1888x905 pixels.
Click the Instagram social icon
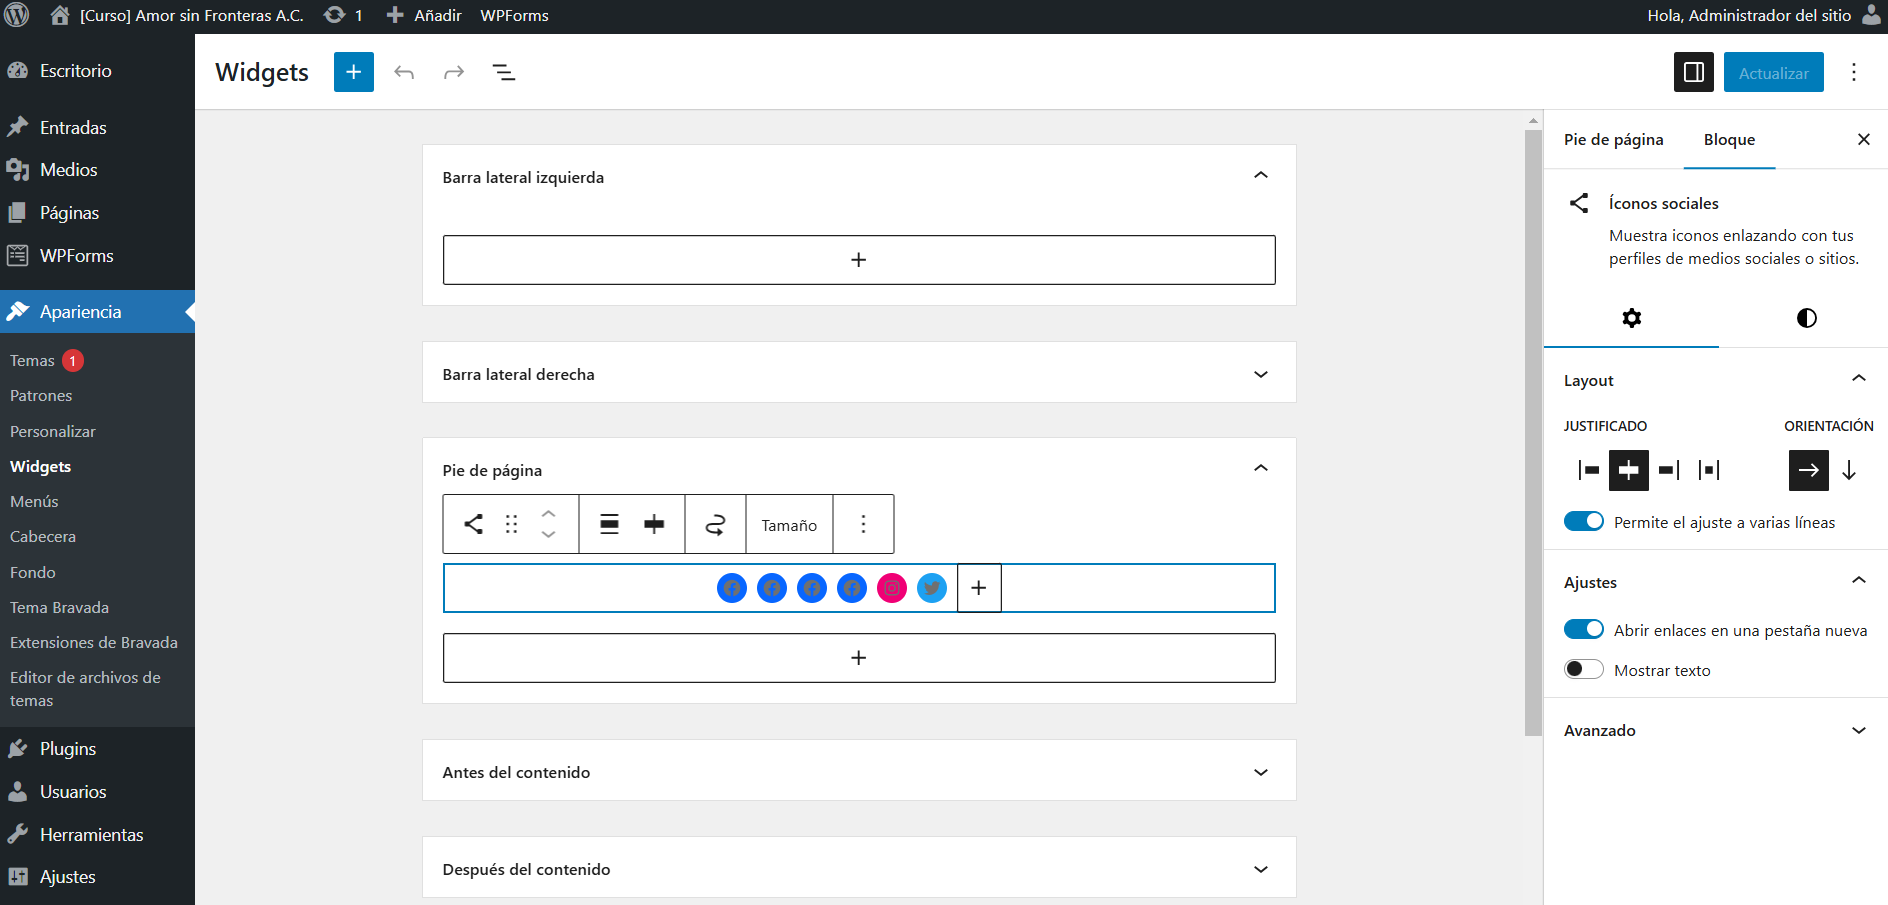891,588
